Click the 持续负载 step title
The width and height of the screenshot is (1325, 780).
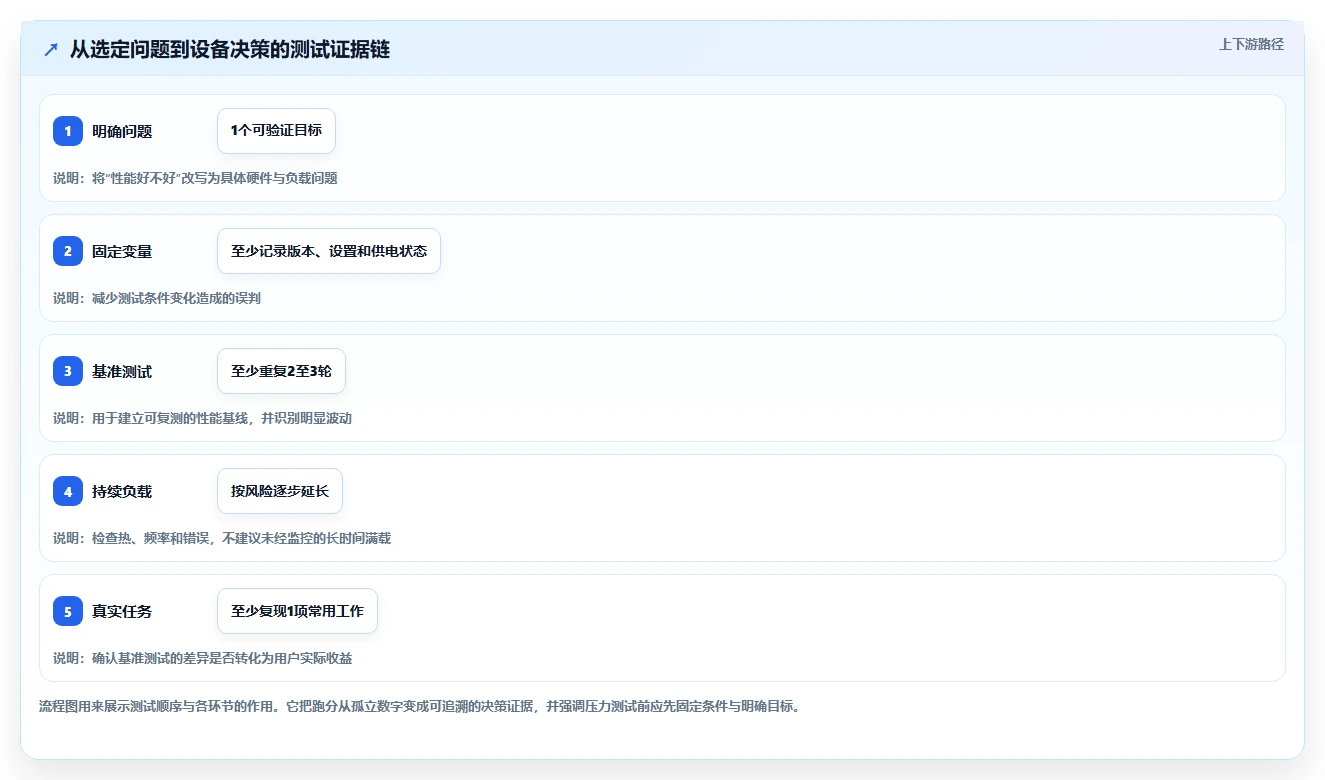(122, 491)
